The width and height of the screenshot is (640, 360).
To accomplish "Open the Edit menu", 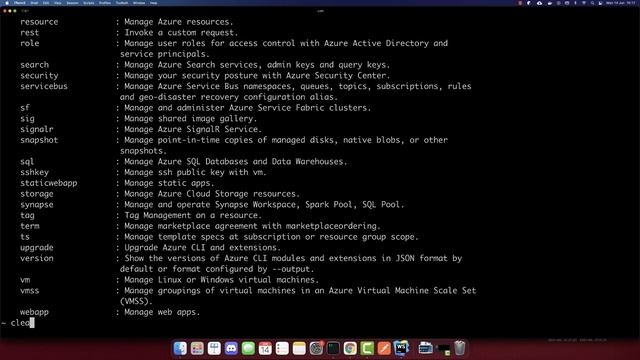I will (x=46, y=3).
